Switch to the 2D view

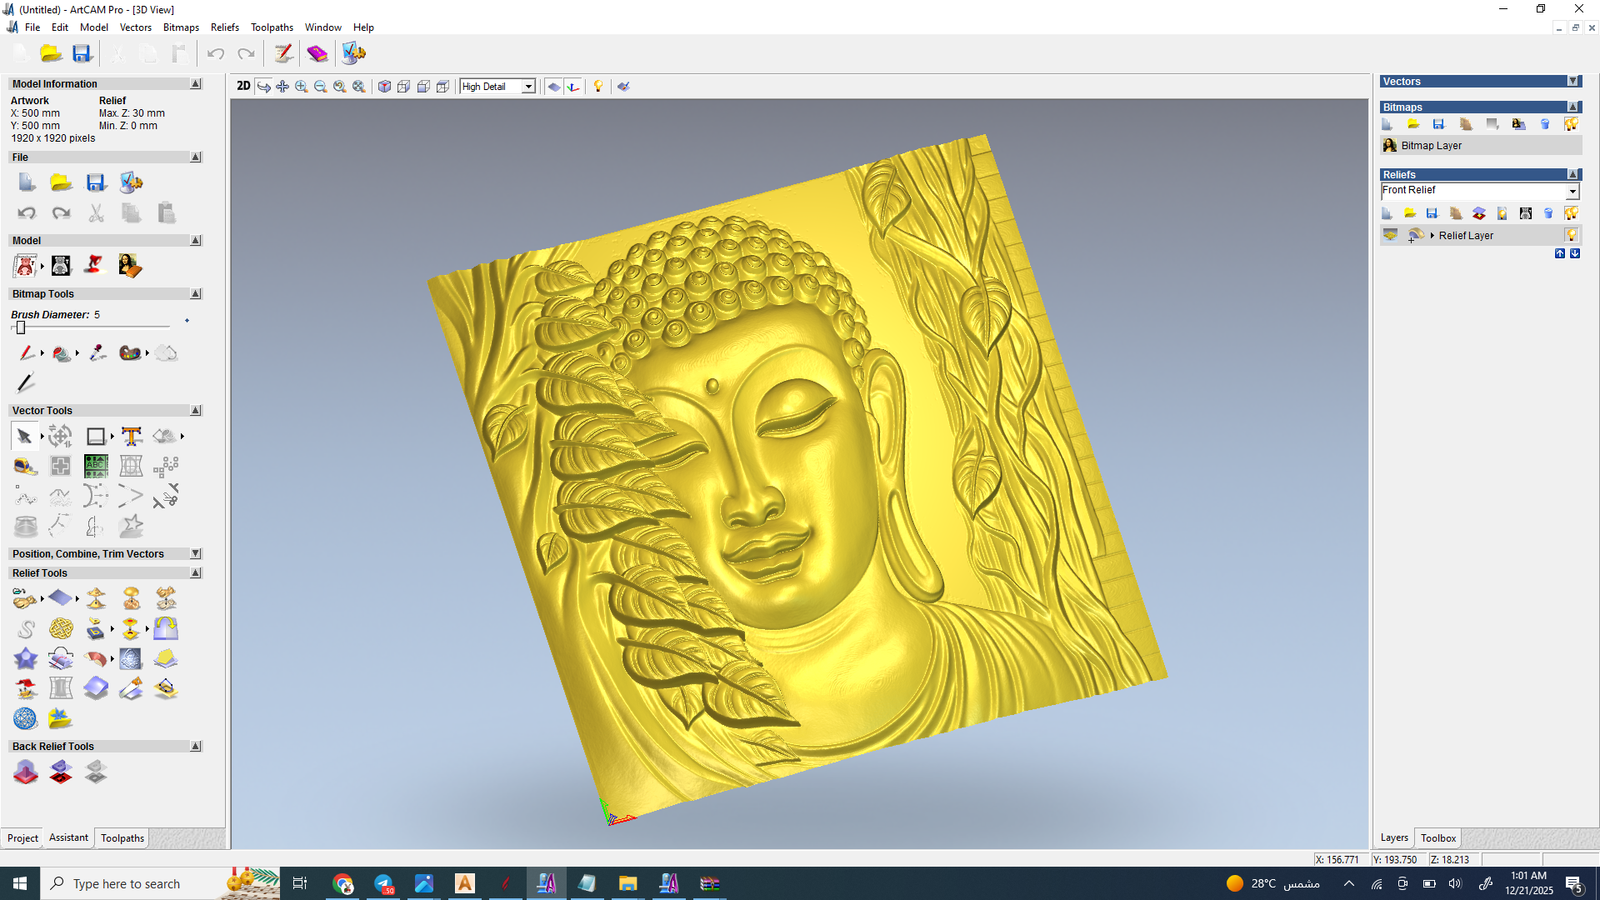[x=243, y=86]
